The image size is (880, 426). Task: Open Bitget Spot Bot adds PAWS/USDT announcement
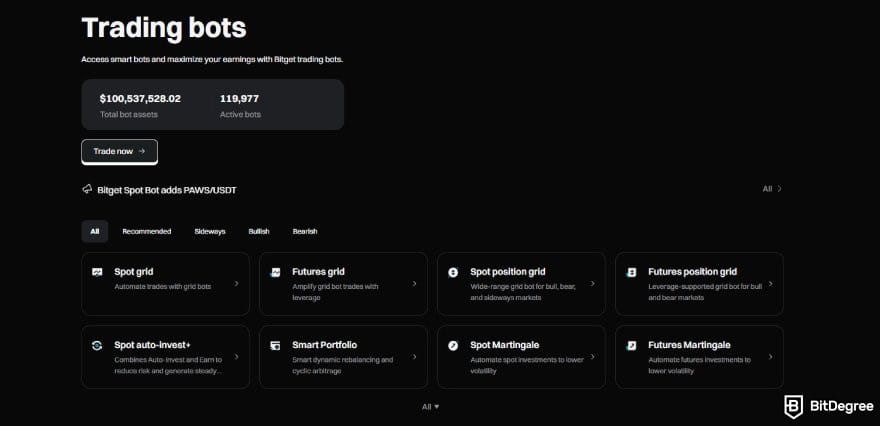167,190
